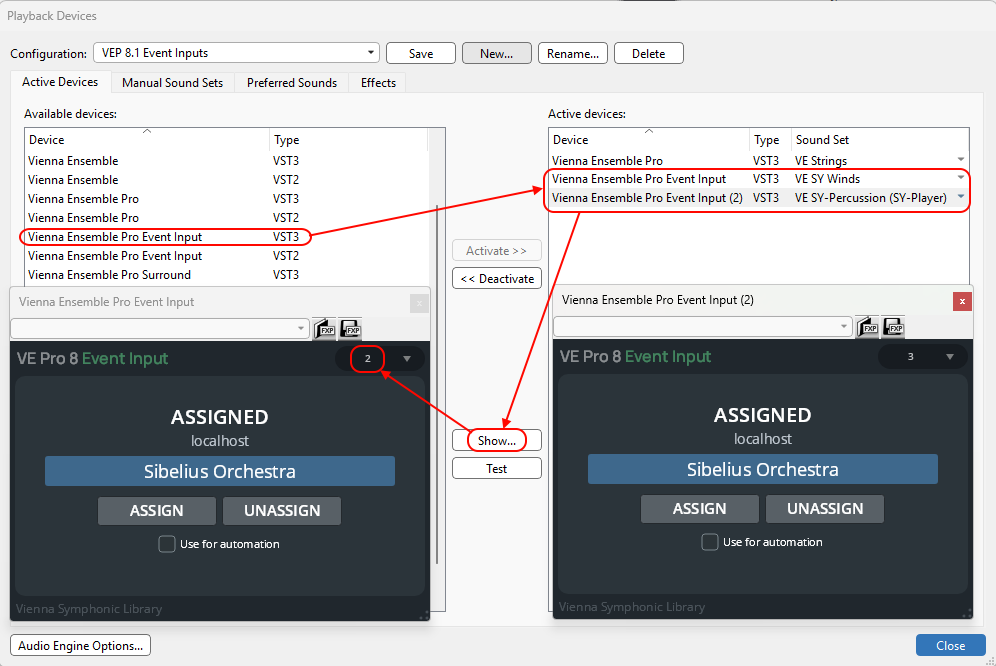Click the Save configuration button
This screenshot has height=666, width=996.
[421, 53]
